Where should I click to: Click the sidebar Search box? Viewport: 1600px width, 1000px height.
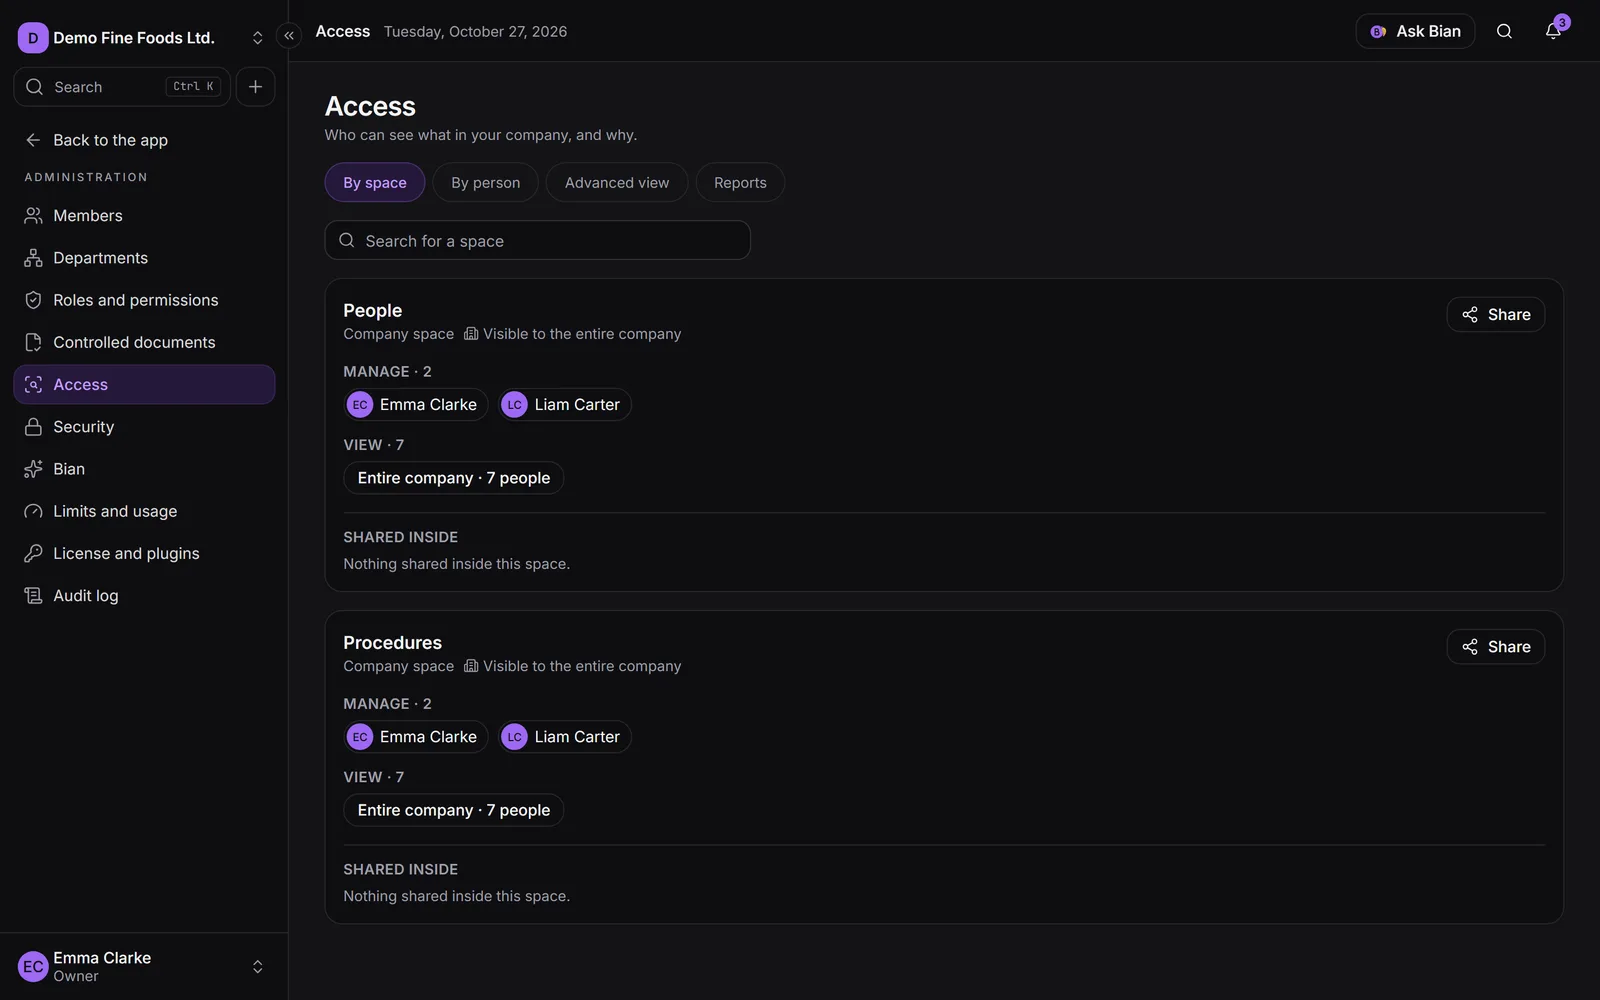click(122, 87)
